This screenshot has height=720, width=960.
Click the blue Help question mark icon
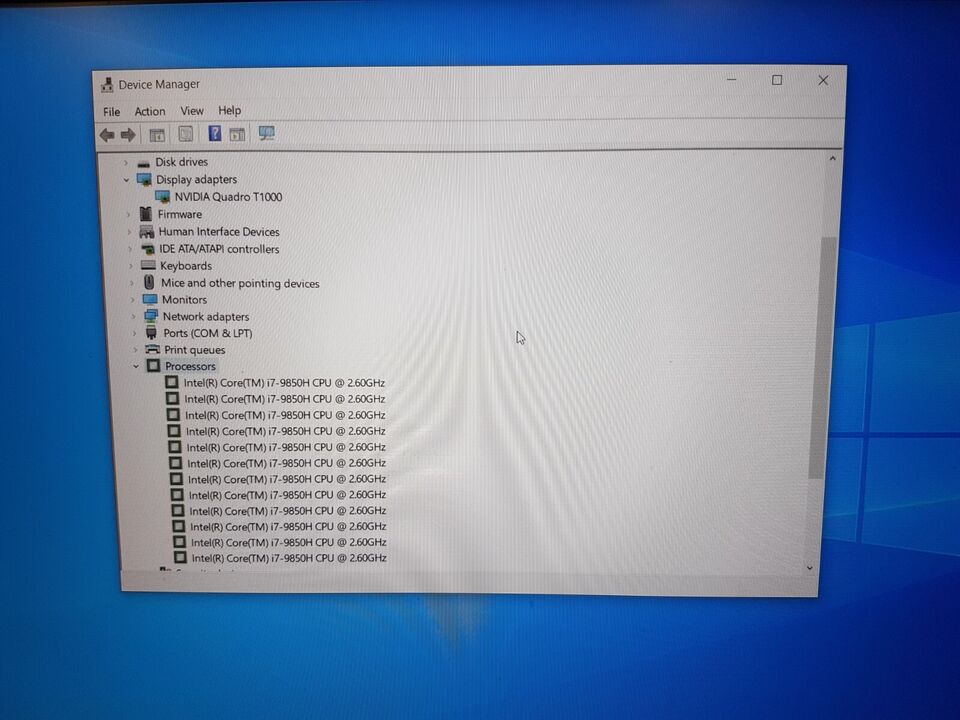pyautogui.click(x=215, y=133)
